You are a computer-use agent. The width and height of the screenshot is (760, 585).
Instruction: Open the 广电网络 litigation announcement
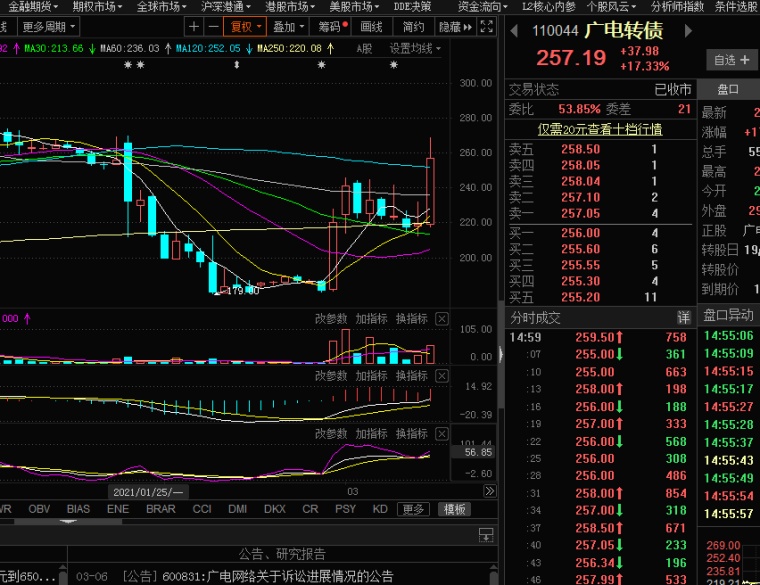coord(285,576)
